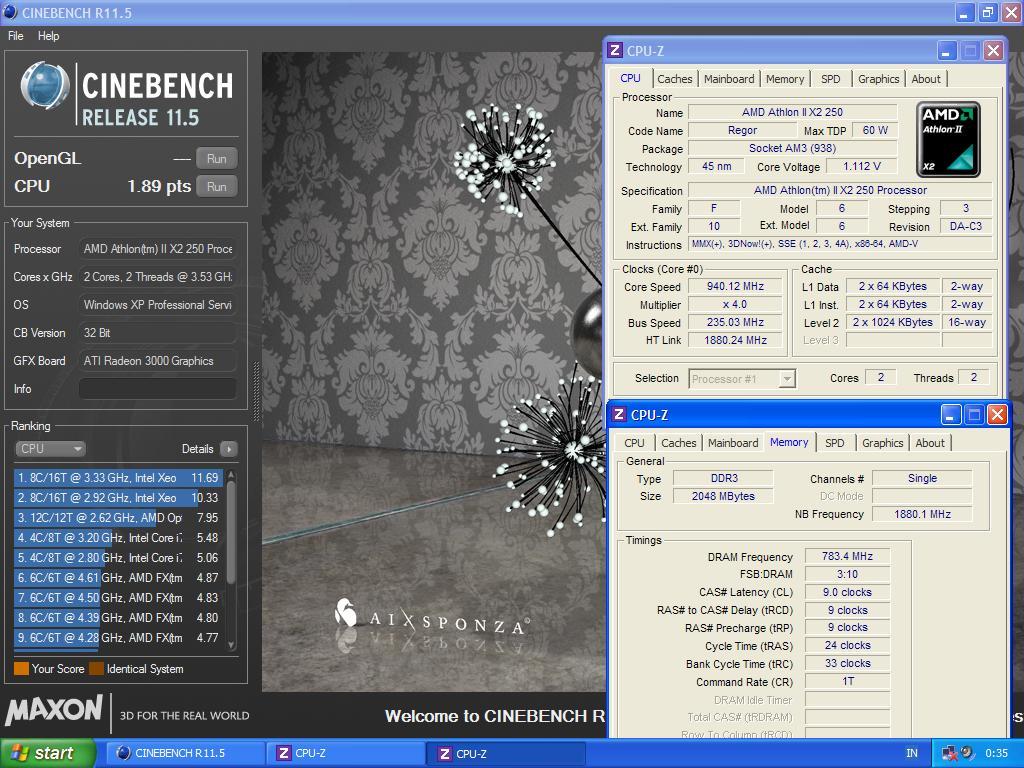Image resolution: width=1024 pixels, height=768 pixels.
Task: Click the ranking scrollbar down arrow
Action: coord(231,645)
